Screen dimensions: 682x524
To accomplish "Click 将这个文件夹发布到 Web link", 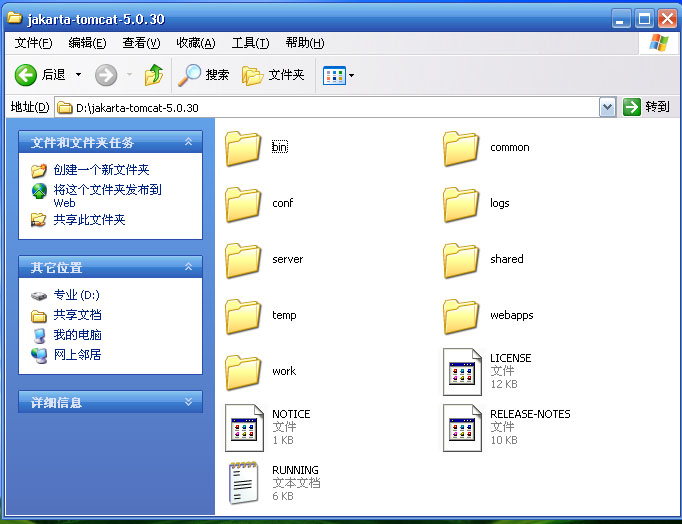I will [107, 196].
